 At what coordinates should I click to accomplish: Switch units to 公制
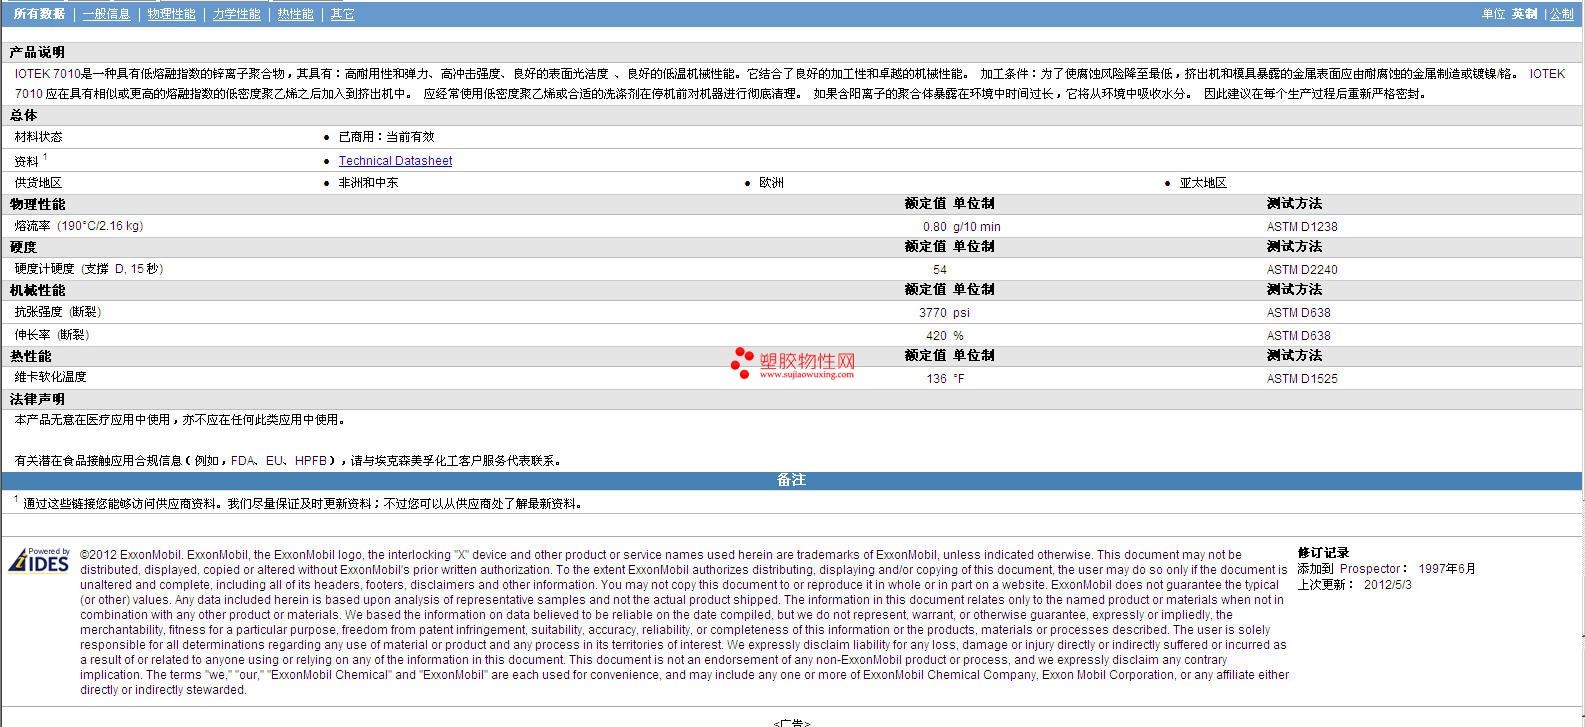[1561, 14]
